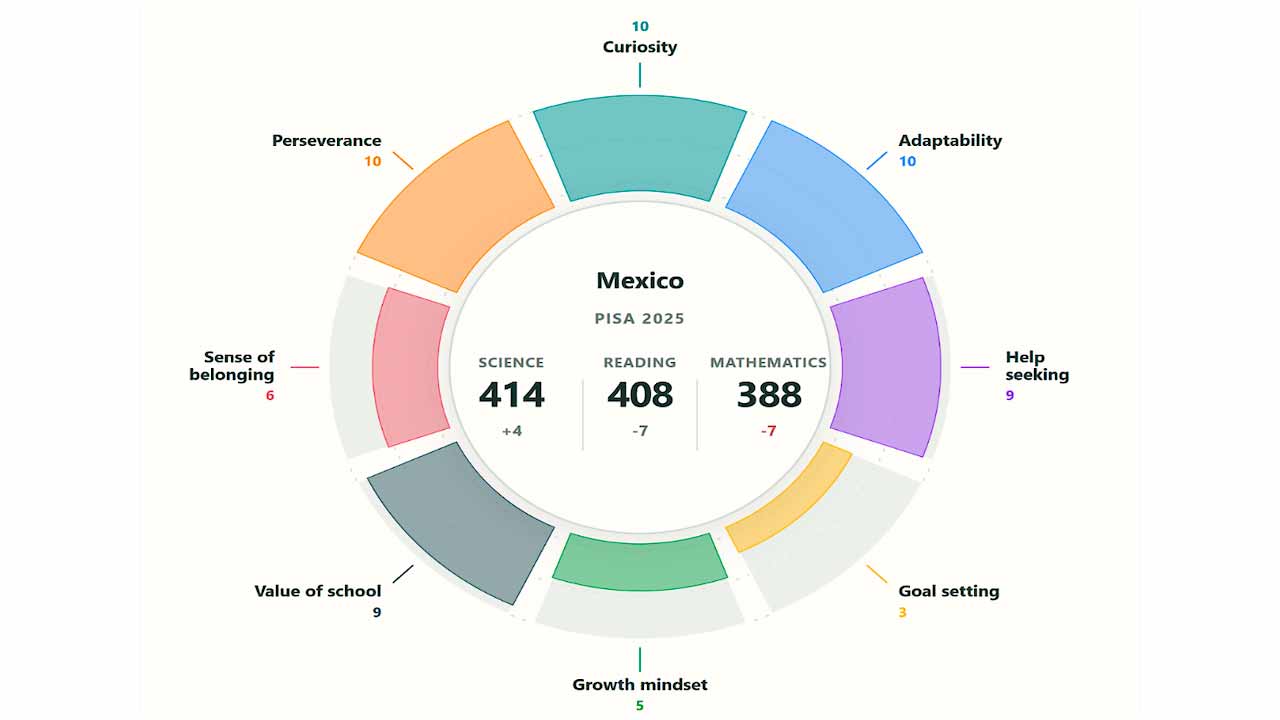Image resolution: width=1280 pixels, height=720 pixels.
Task: Click the Adaptability label text
Action: coord(950,141)
